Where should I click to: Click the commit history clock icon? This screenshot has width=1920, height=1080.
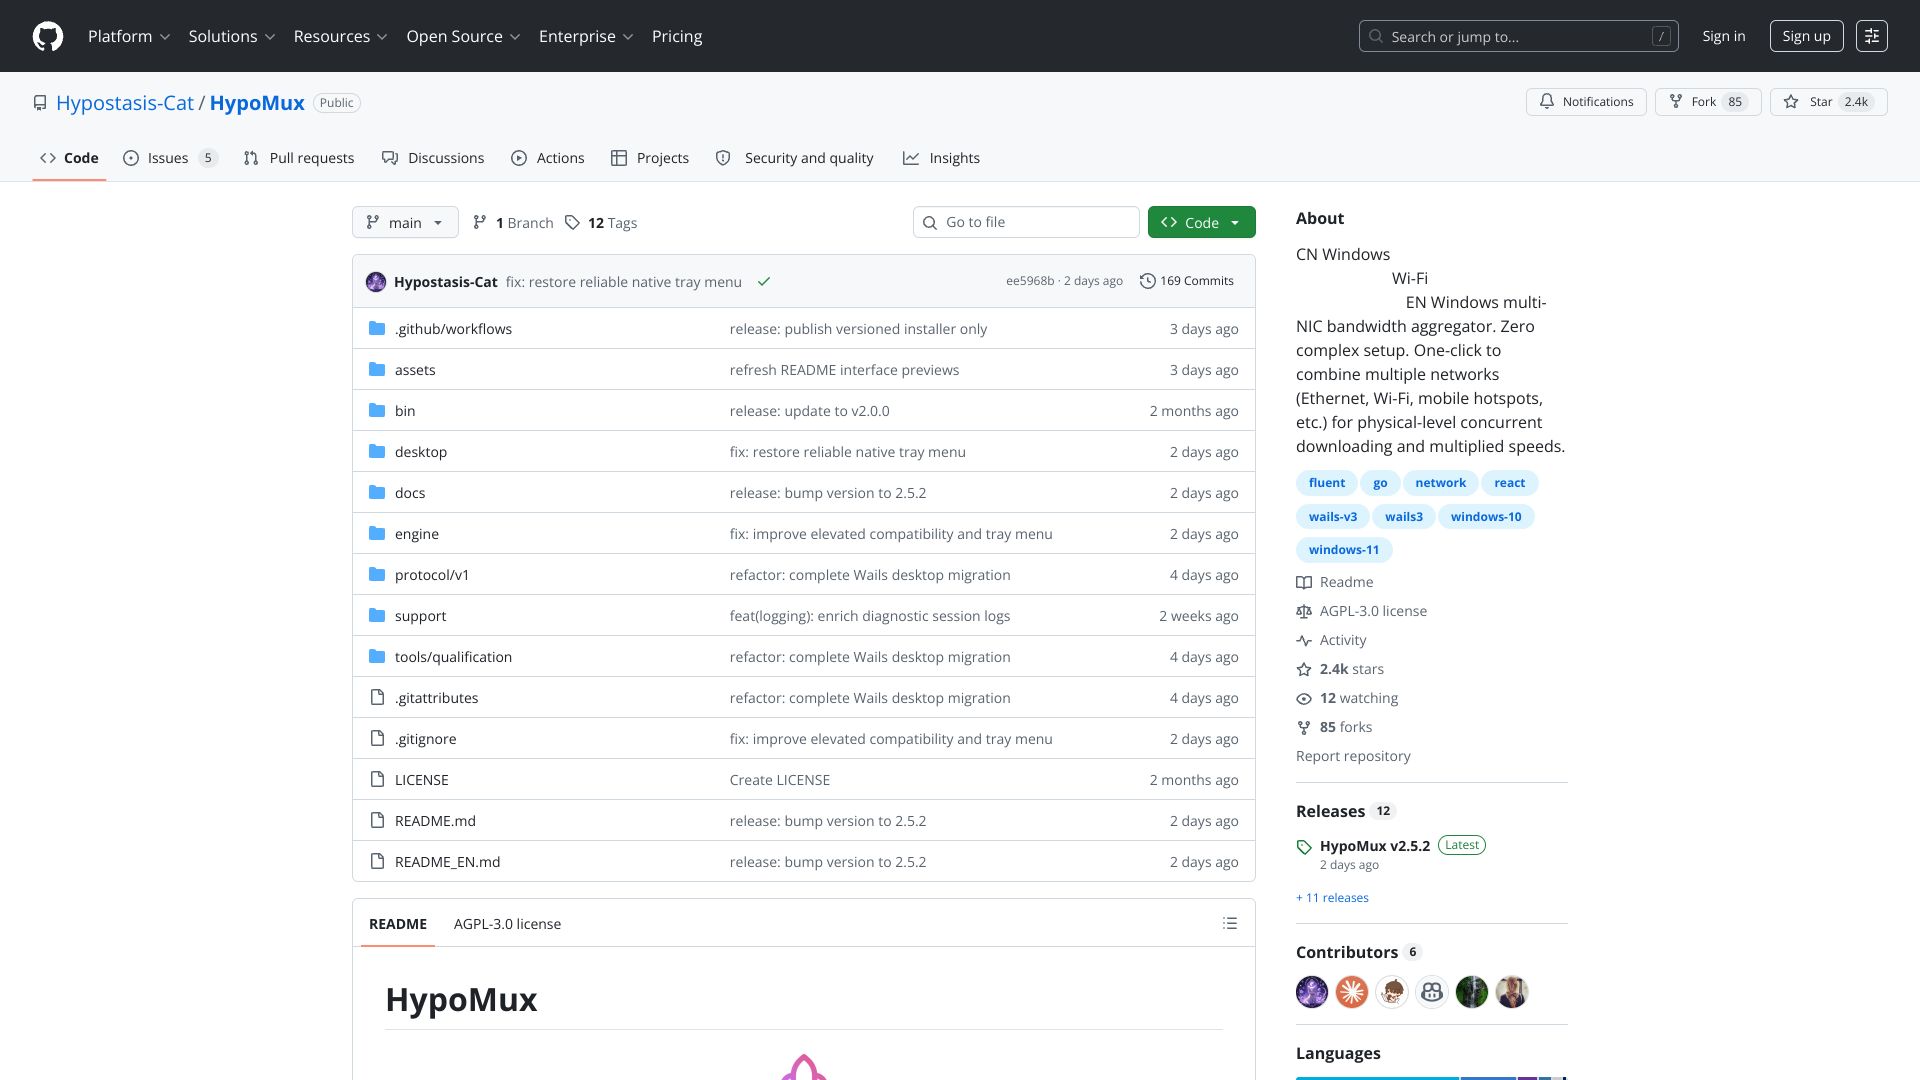click(x=1148, y=281)
